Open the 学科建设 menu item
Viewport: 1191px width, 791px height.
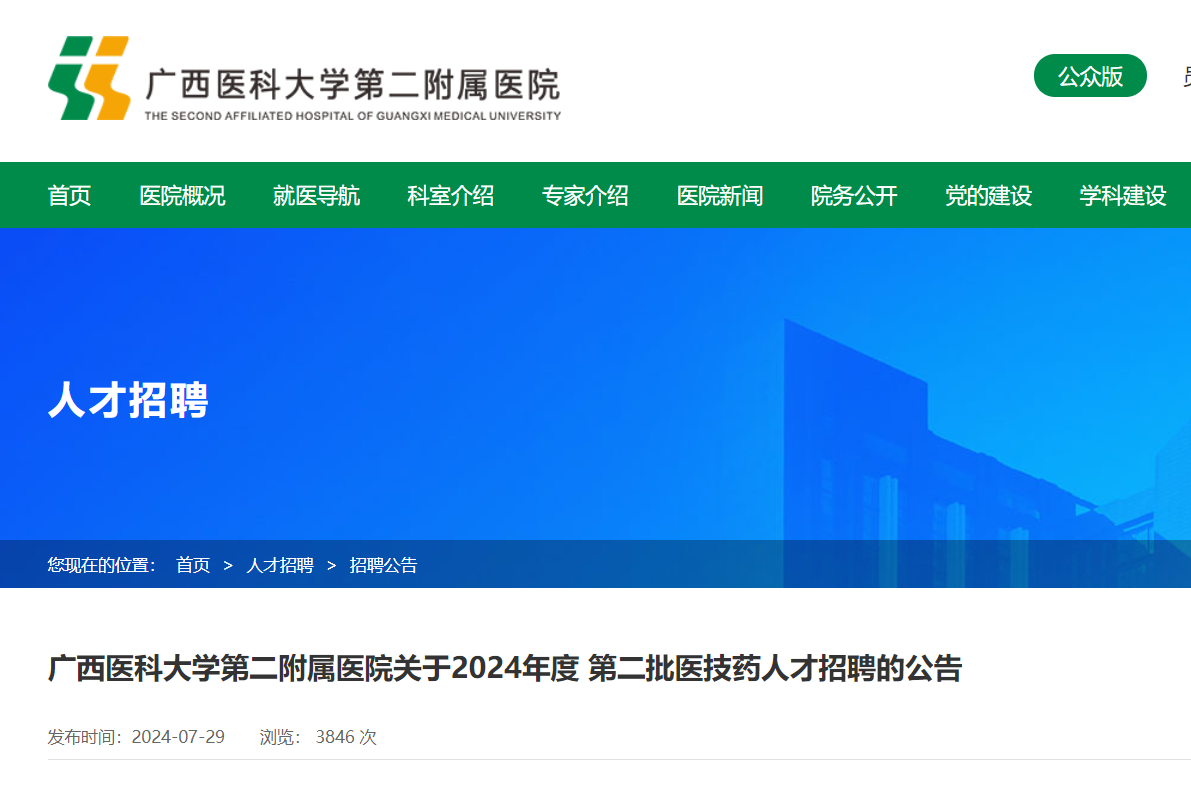[x=1123, y=195]
